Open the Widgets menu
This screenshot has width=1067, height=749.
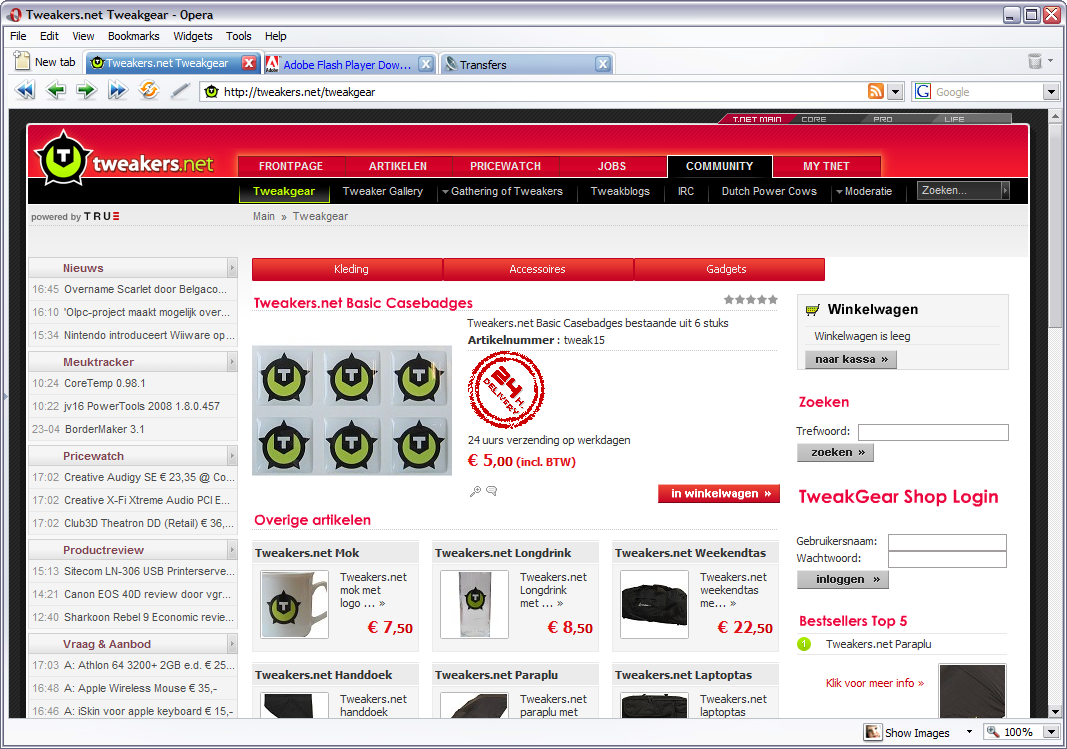[x=193, y=36]
